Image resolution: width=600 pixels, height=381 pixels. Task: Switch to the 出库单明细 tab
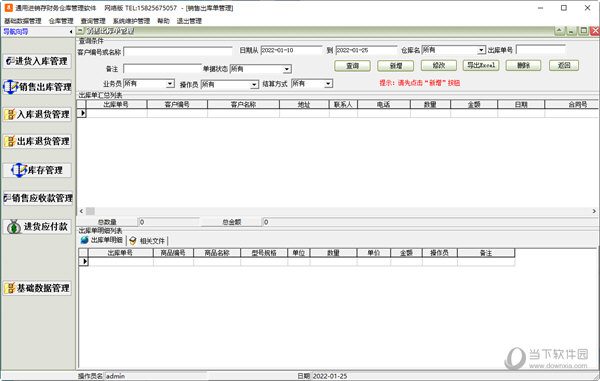coord(102,240)
